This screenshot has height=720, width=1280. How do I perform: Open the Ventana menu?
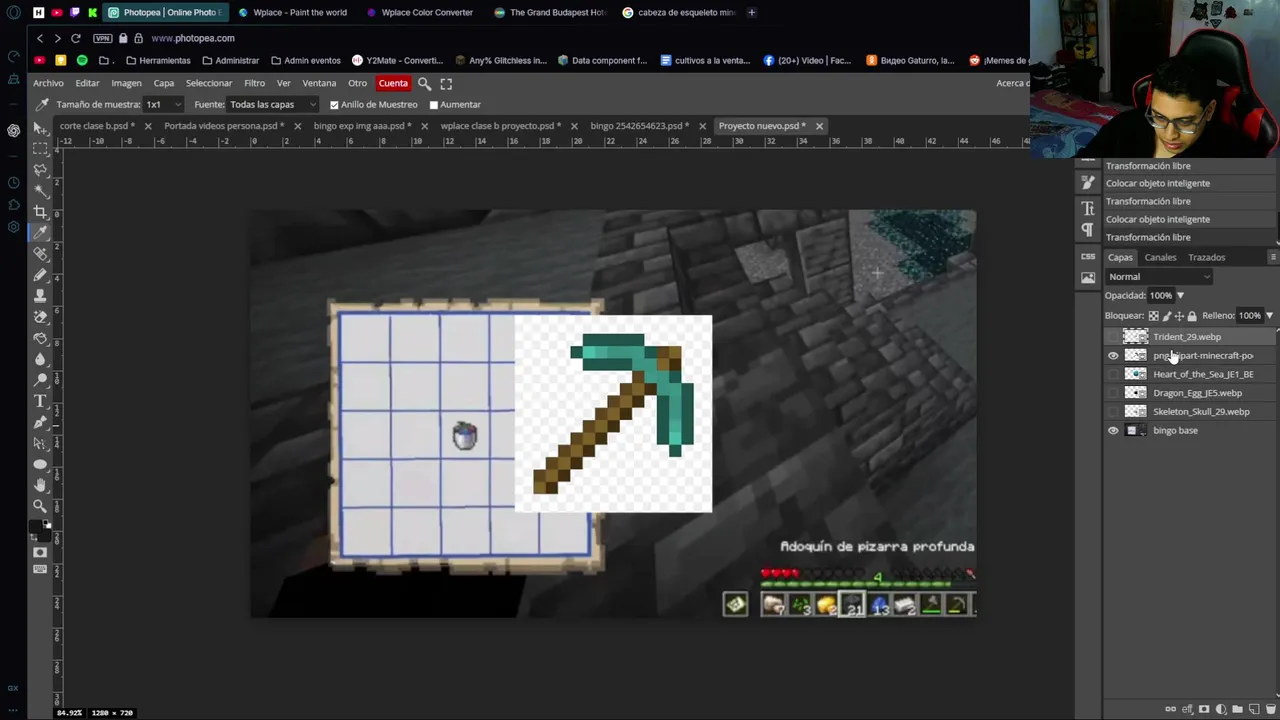[x=319, y=84]
